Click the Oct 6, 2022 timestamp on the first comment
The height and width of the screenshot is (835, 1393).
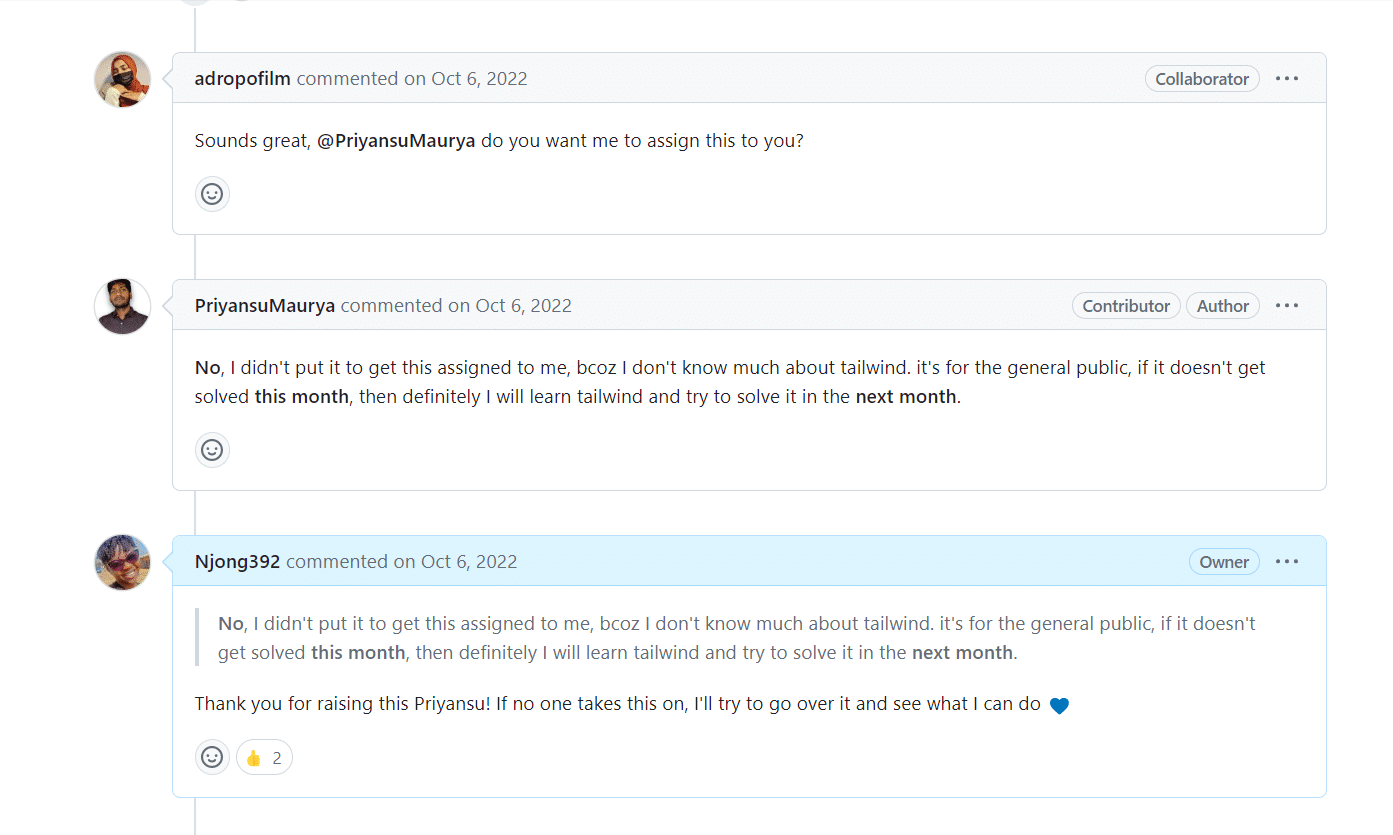[x=479, y=78]
